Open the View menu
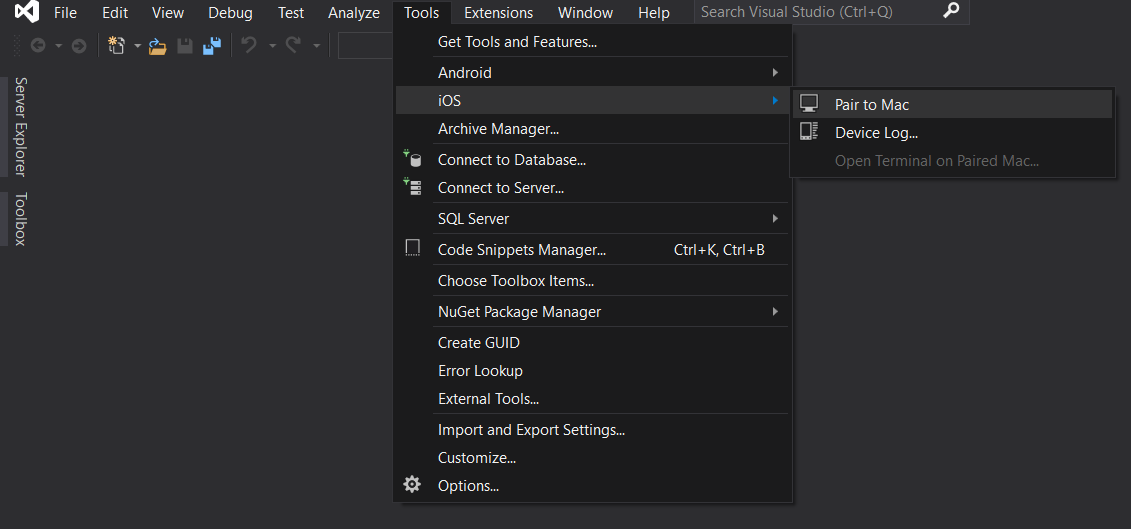This screenshot has height=529, width=1131. pos(167,13)
